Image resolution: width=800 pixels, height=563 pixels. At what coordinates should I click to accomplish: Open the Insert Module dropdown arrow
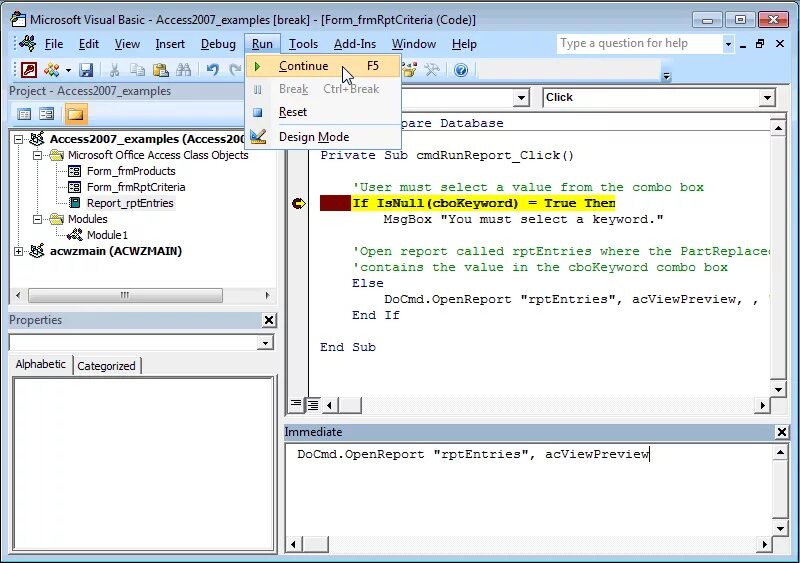tap(68, 70)
